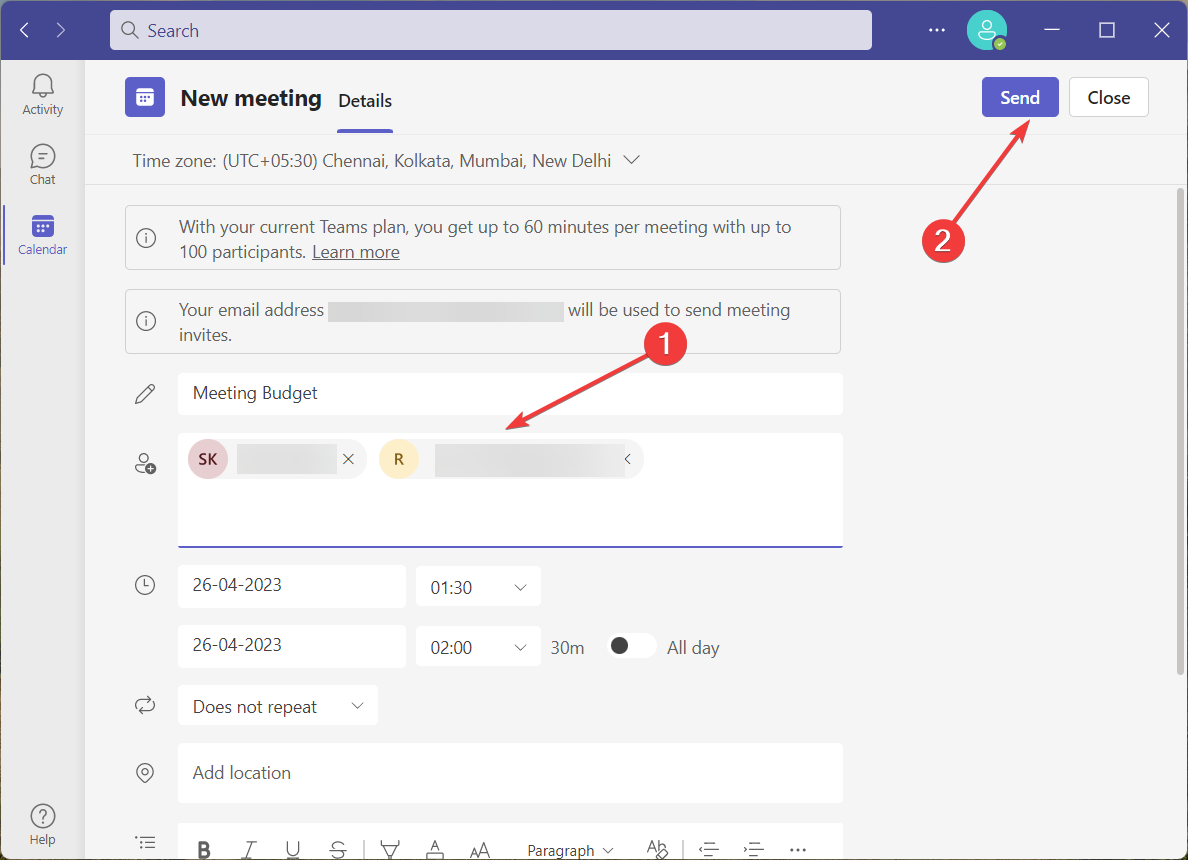The width and height of the screenshot is (1188, 860).
Task: Clear all formatting in editor toolbar
Action: tap(657, 849)
